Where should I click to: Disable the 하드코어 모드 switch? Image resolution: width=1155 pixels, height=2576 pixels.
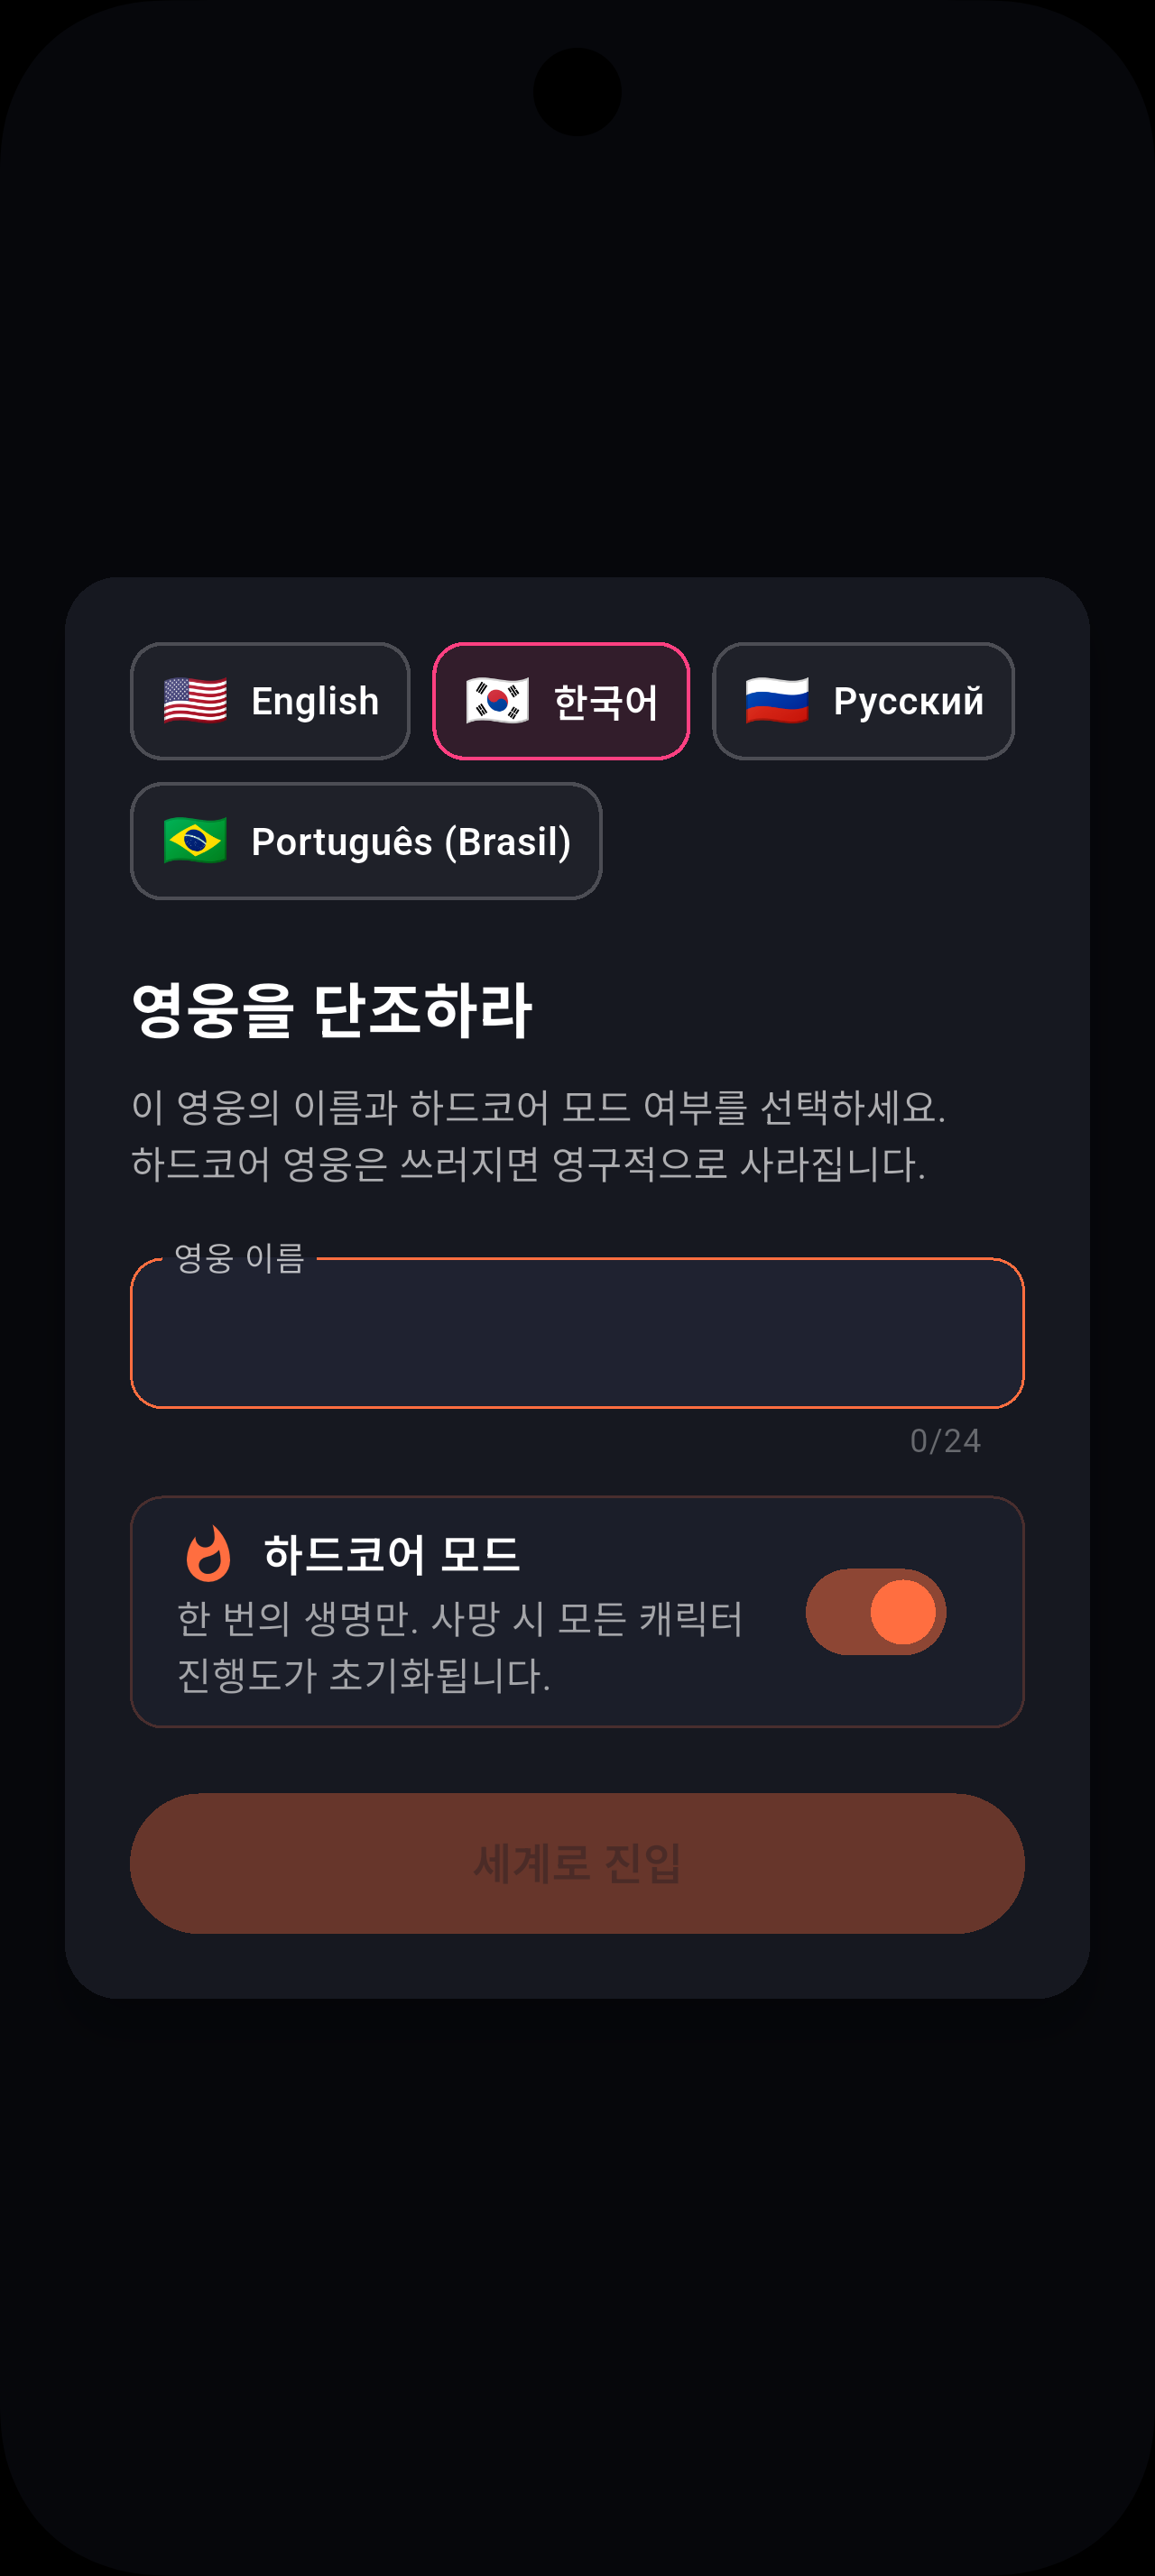(x=875, y=1611)
